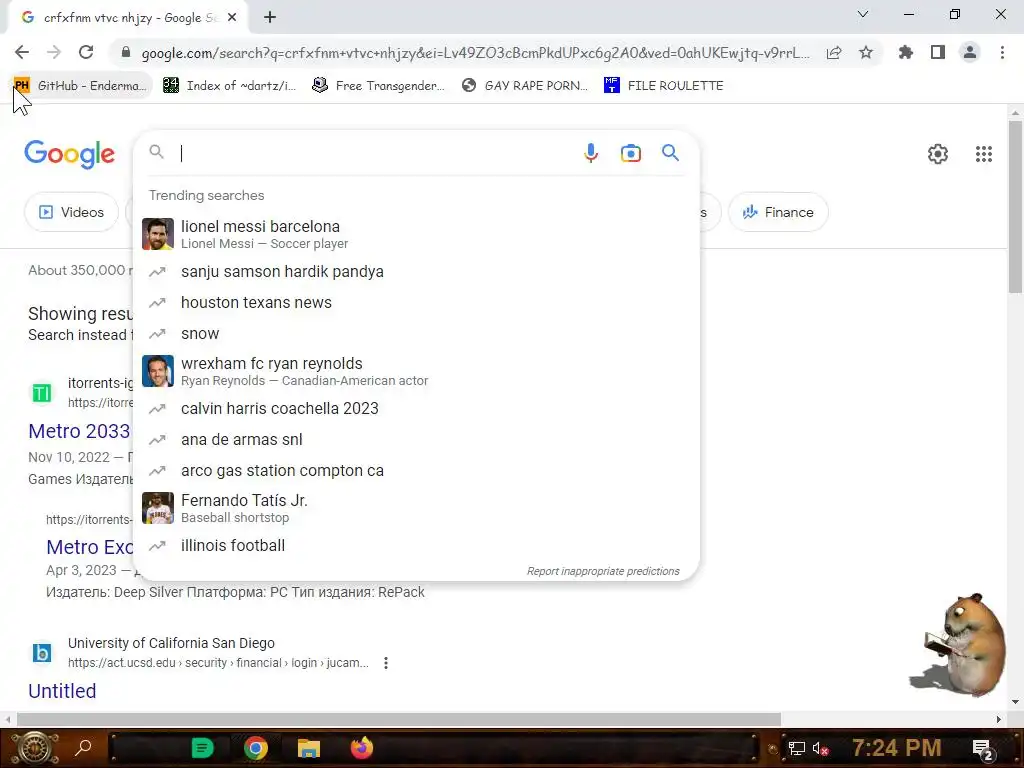
Task: Click Chrome icon in taskbar
Action: pyautogui.click(x=256, y=748)
